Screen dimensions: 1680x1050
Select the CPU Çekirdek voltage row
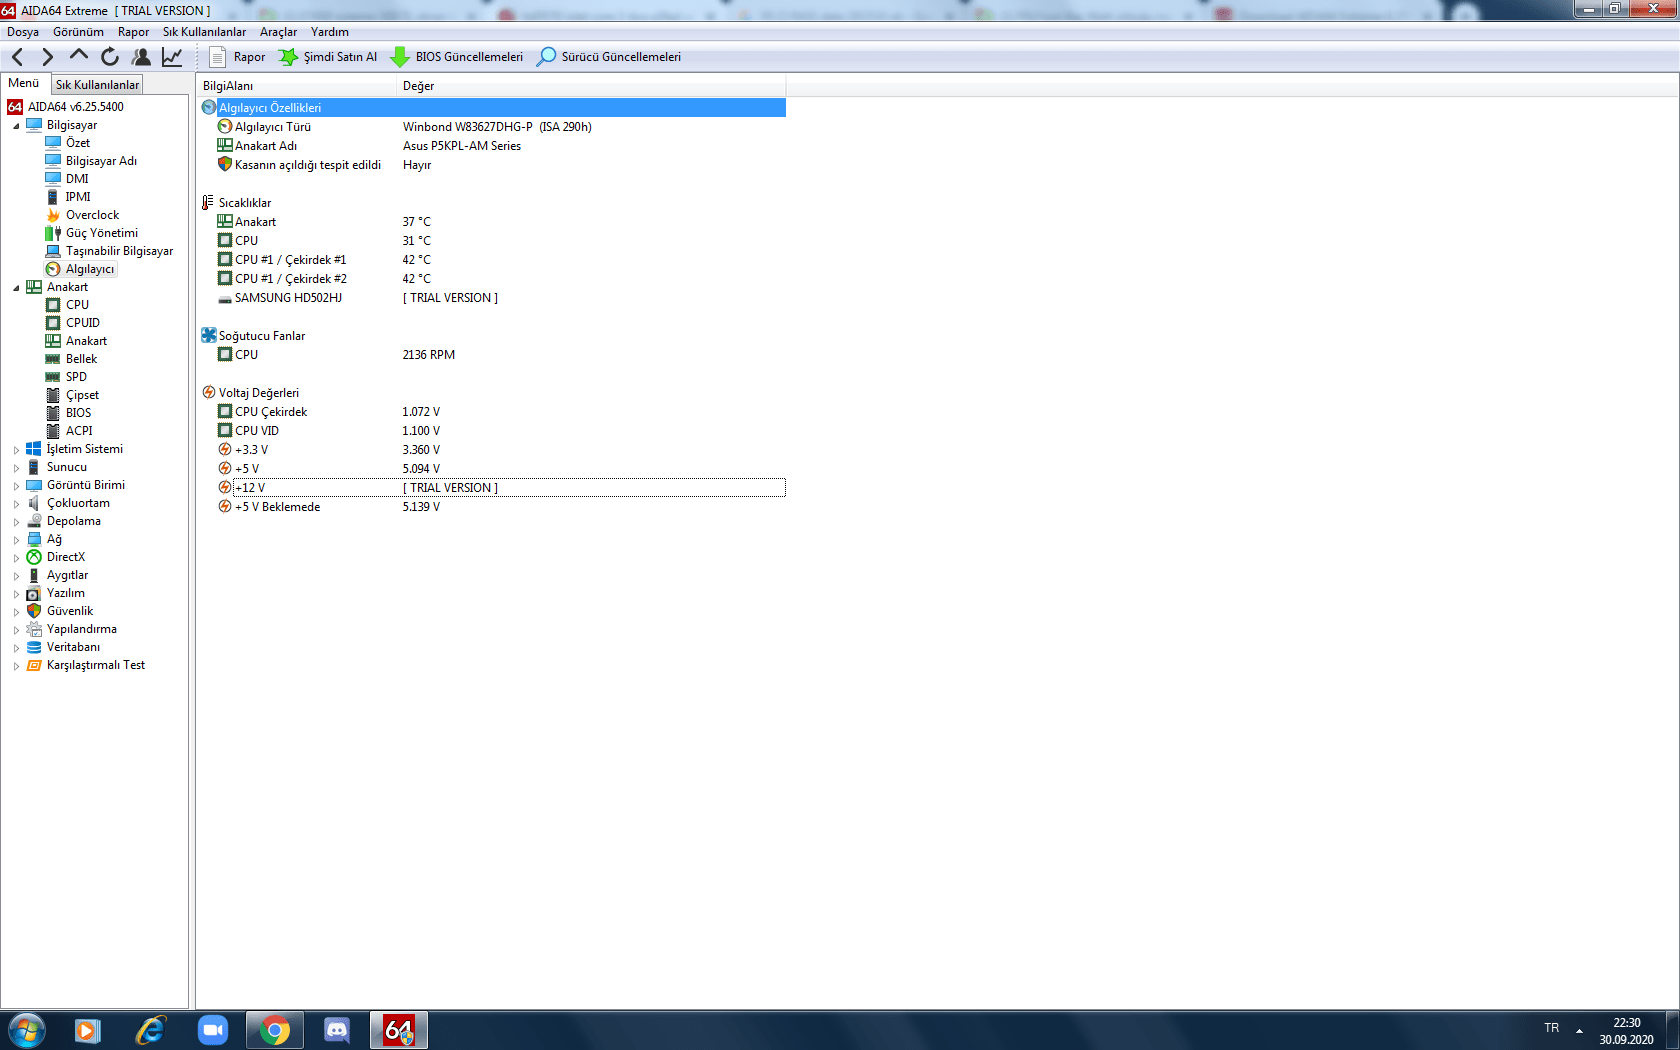pos(493,412)
